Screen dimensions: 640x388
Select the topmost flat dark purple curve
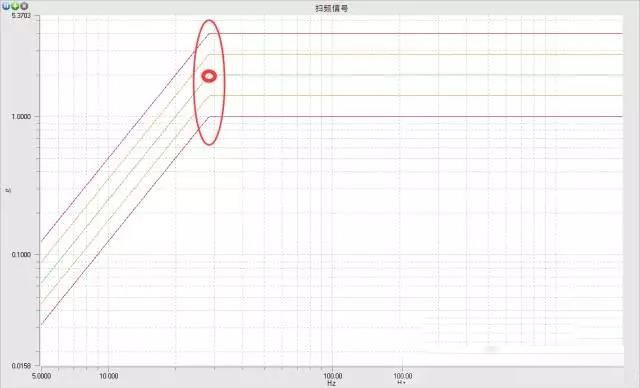(416, 33)
